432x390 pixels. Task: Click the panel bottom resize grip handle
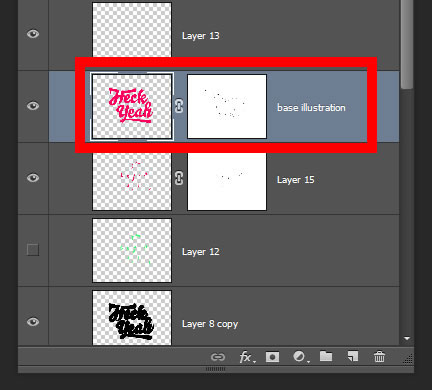(216, 369)
